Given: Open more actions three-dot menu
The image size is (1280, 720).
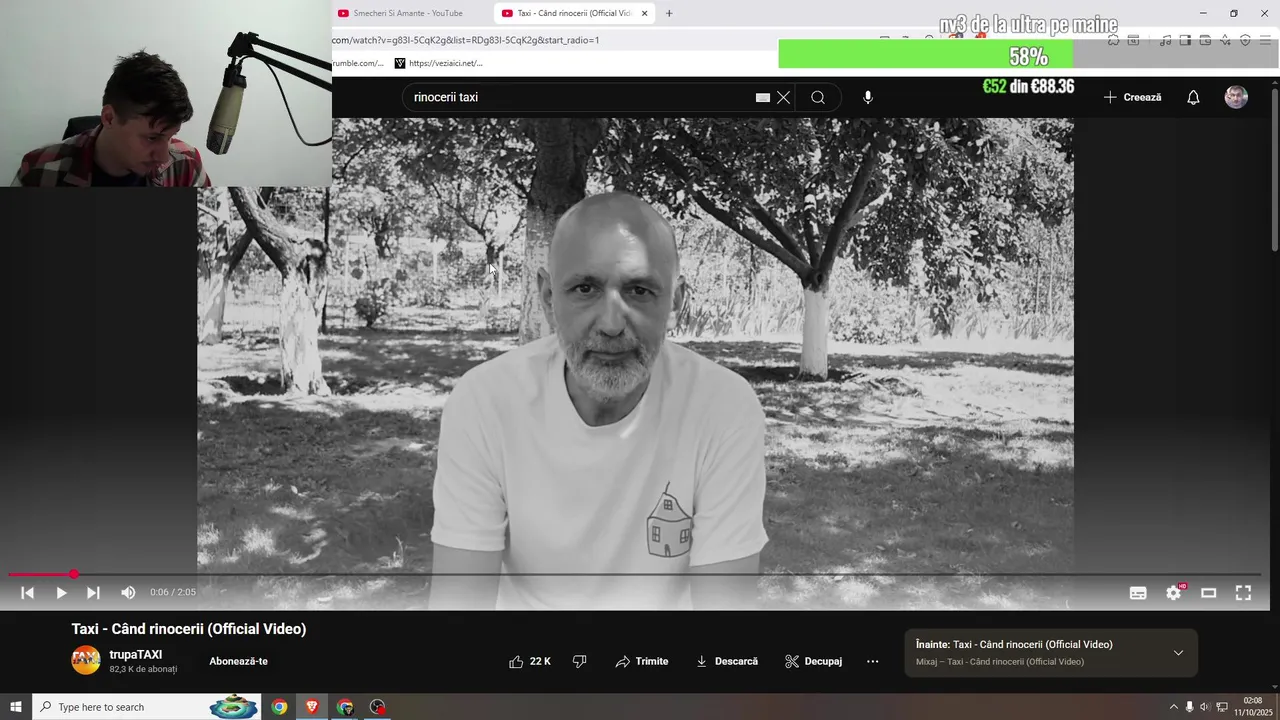Looking at the screenshot, I should pos(872,661).
